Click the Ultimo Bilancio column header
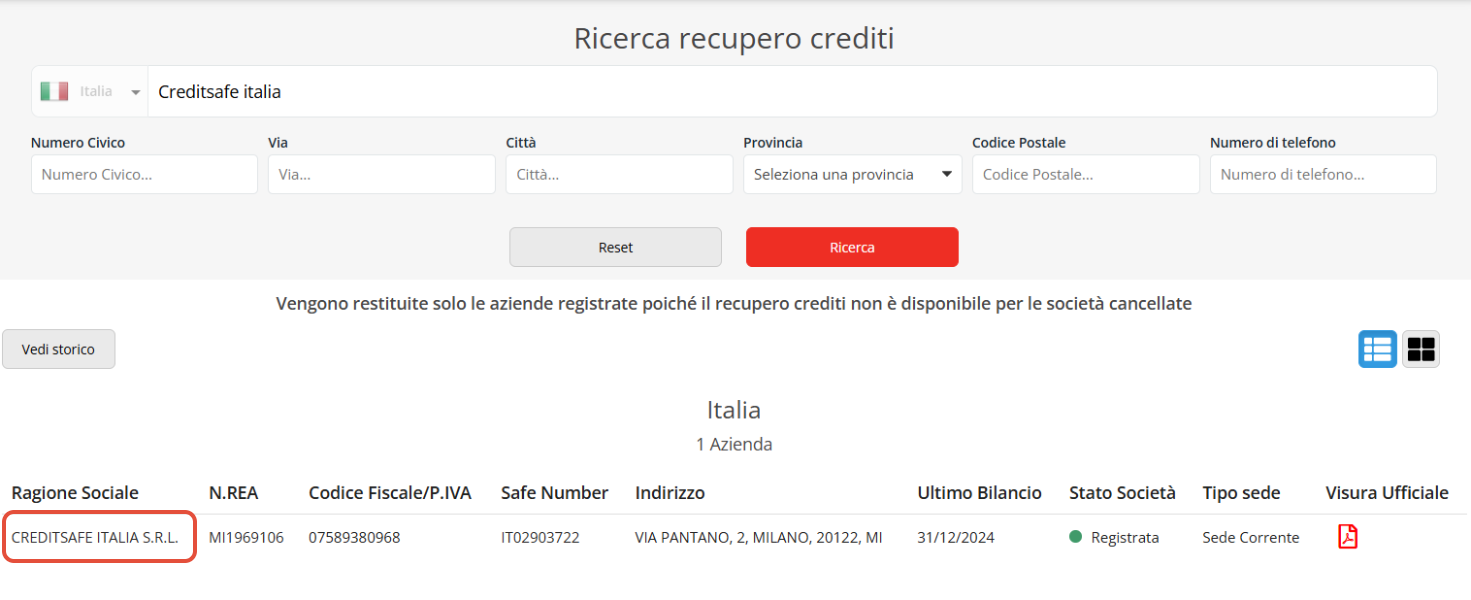Image resolution: width=1471 pixels, height=600 pixels. coord(980,493)
